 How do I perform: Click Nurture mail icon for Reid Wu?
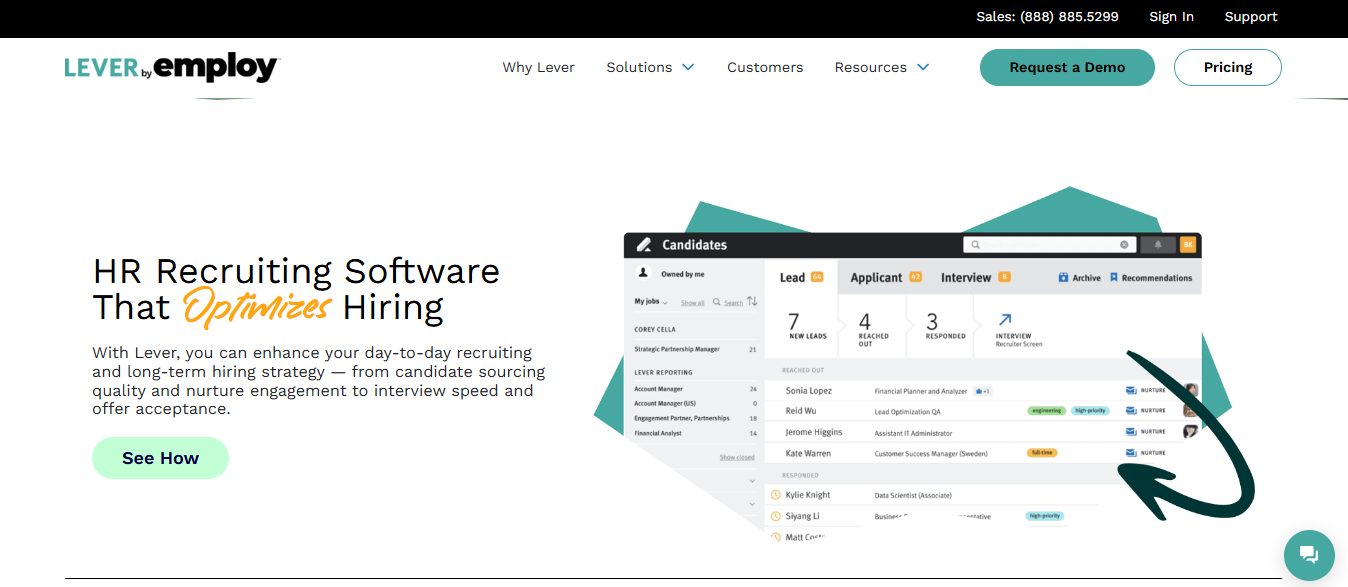(x=1131, y=411)
